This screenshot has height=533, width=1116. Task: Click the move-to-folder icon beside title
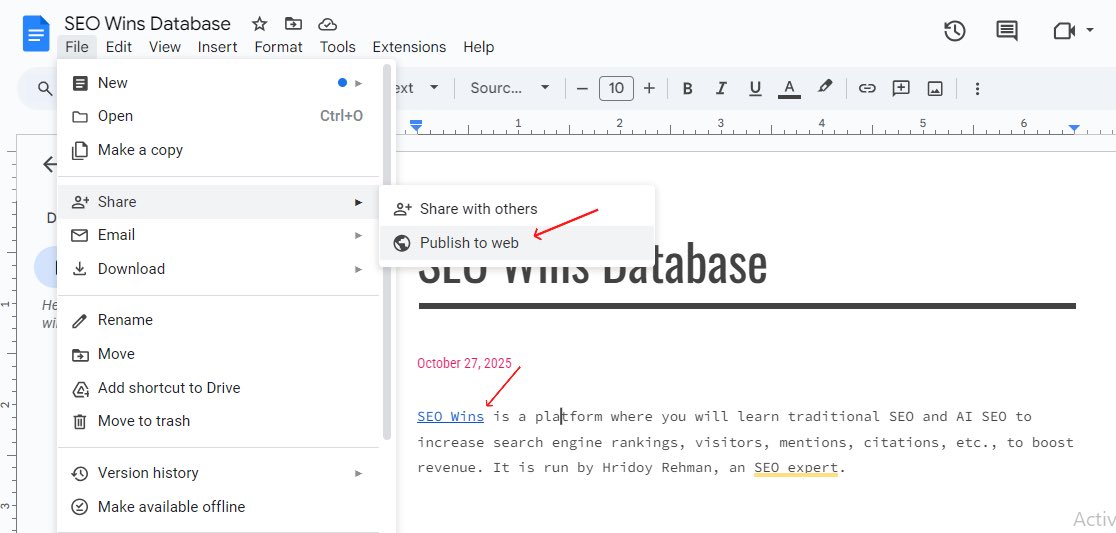pos(293,24)
